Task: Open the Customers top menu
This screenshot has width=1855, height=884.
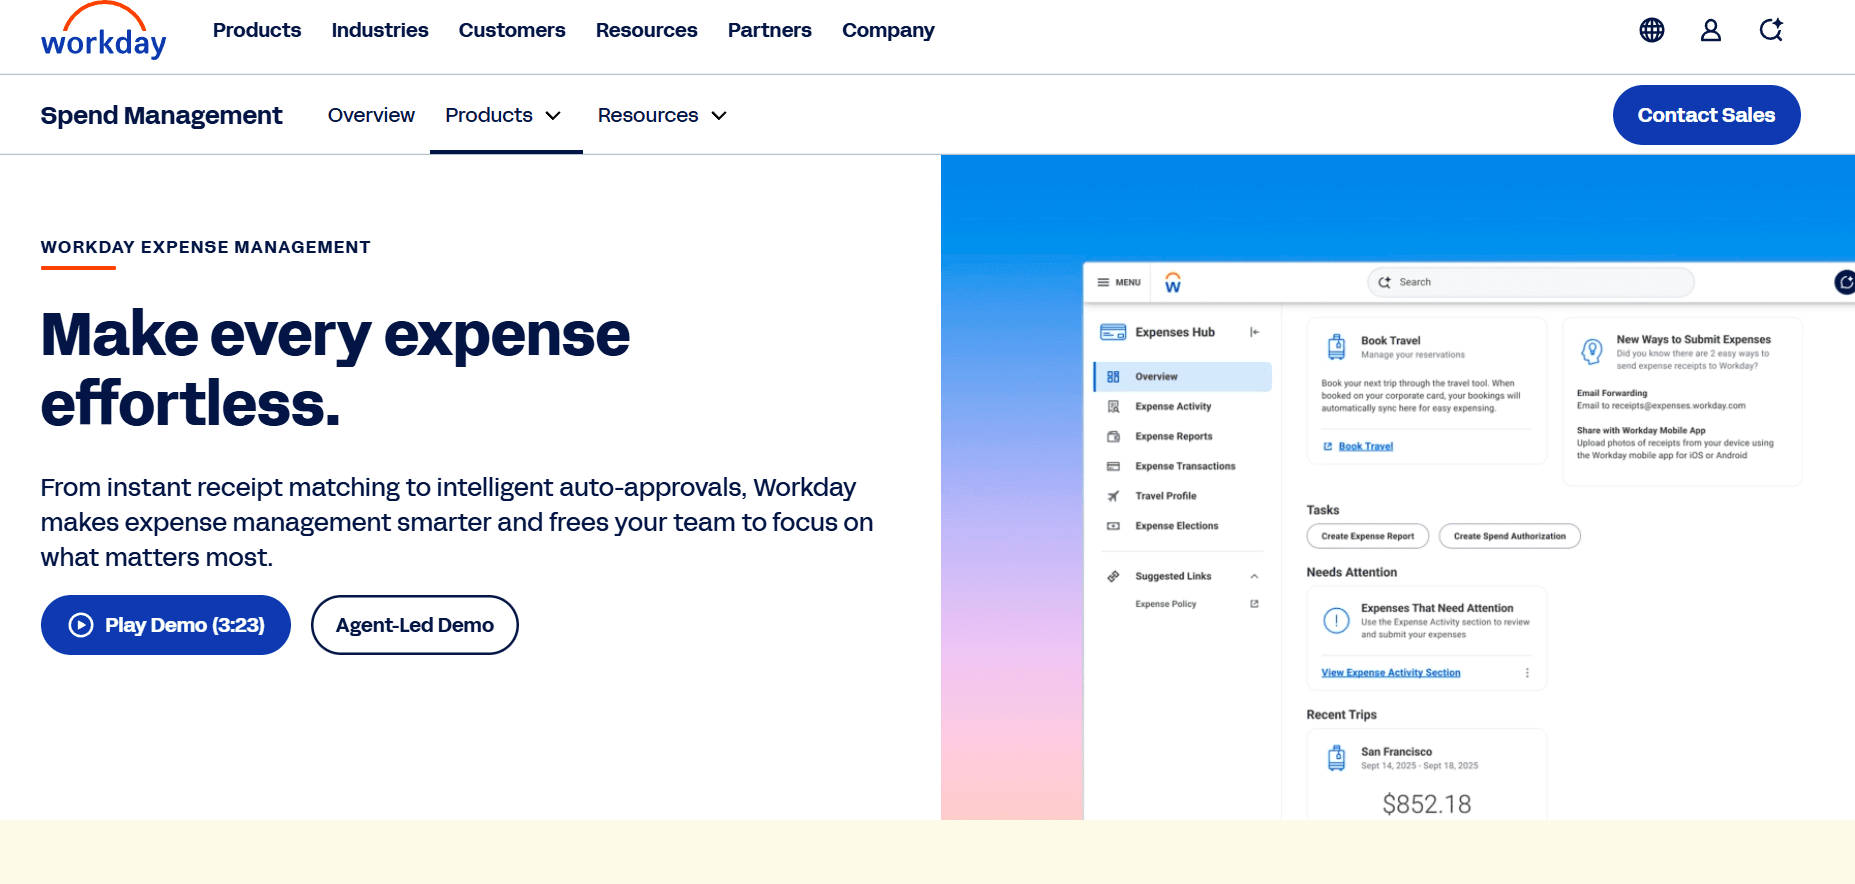Action: pyautogui.click(x=512, y=30)
